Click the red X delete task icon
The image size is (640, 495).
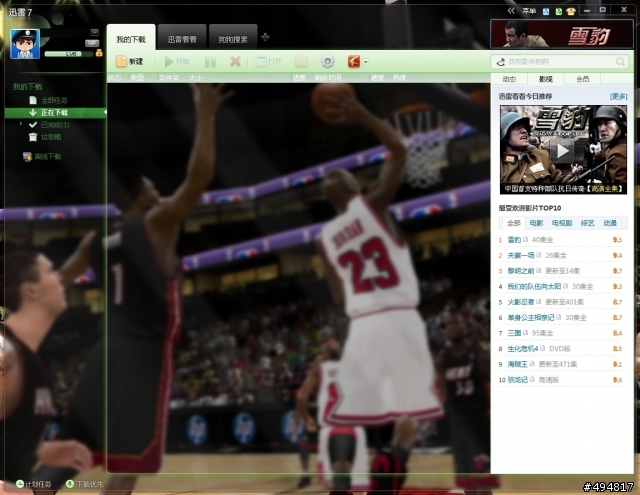(235, 62)
